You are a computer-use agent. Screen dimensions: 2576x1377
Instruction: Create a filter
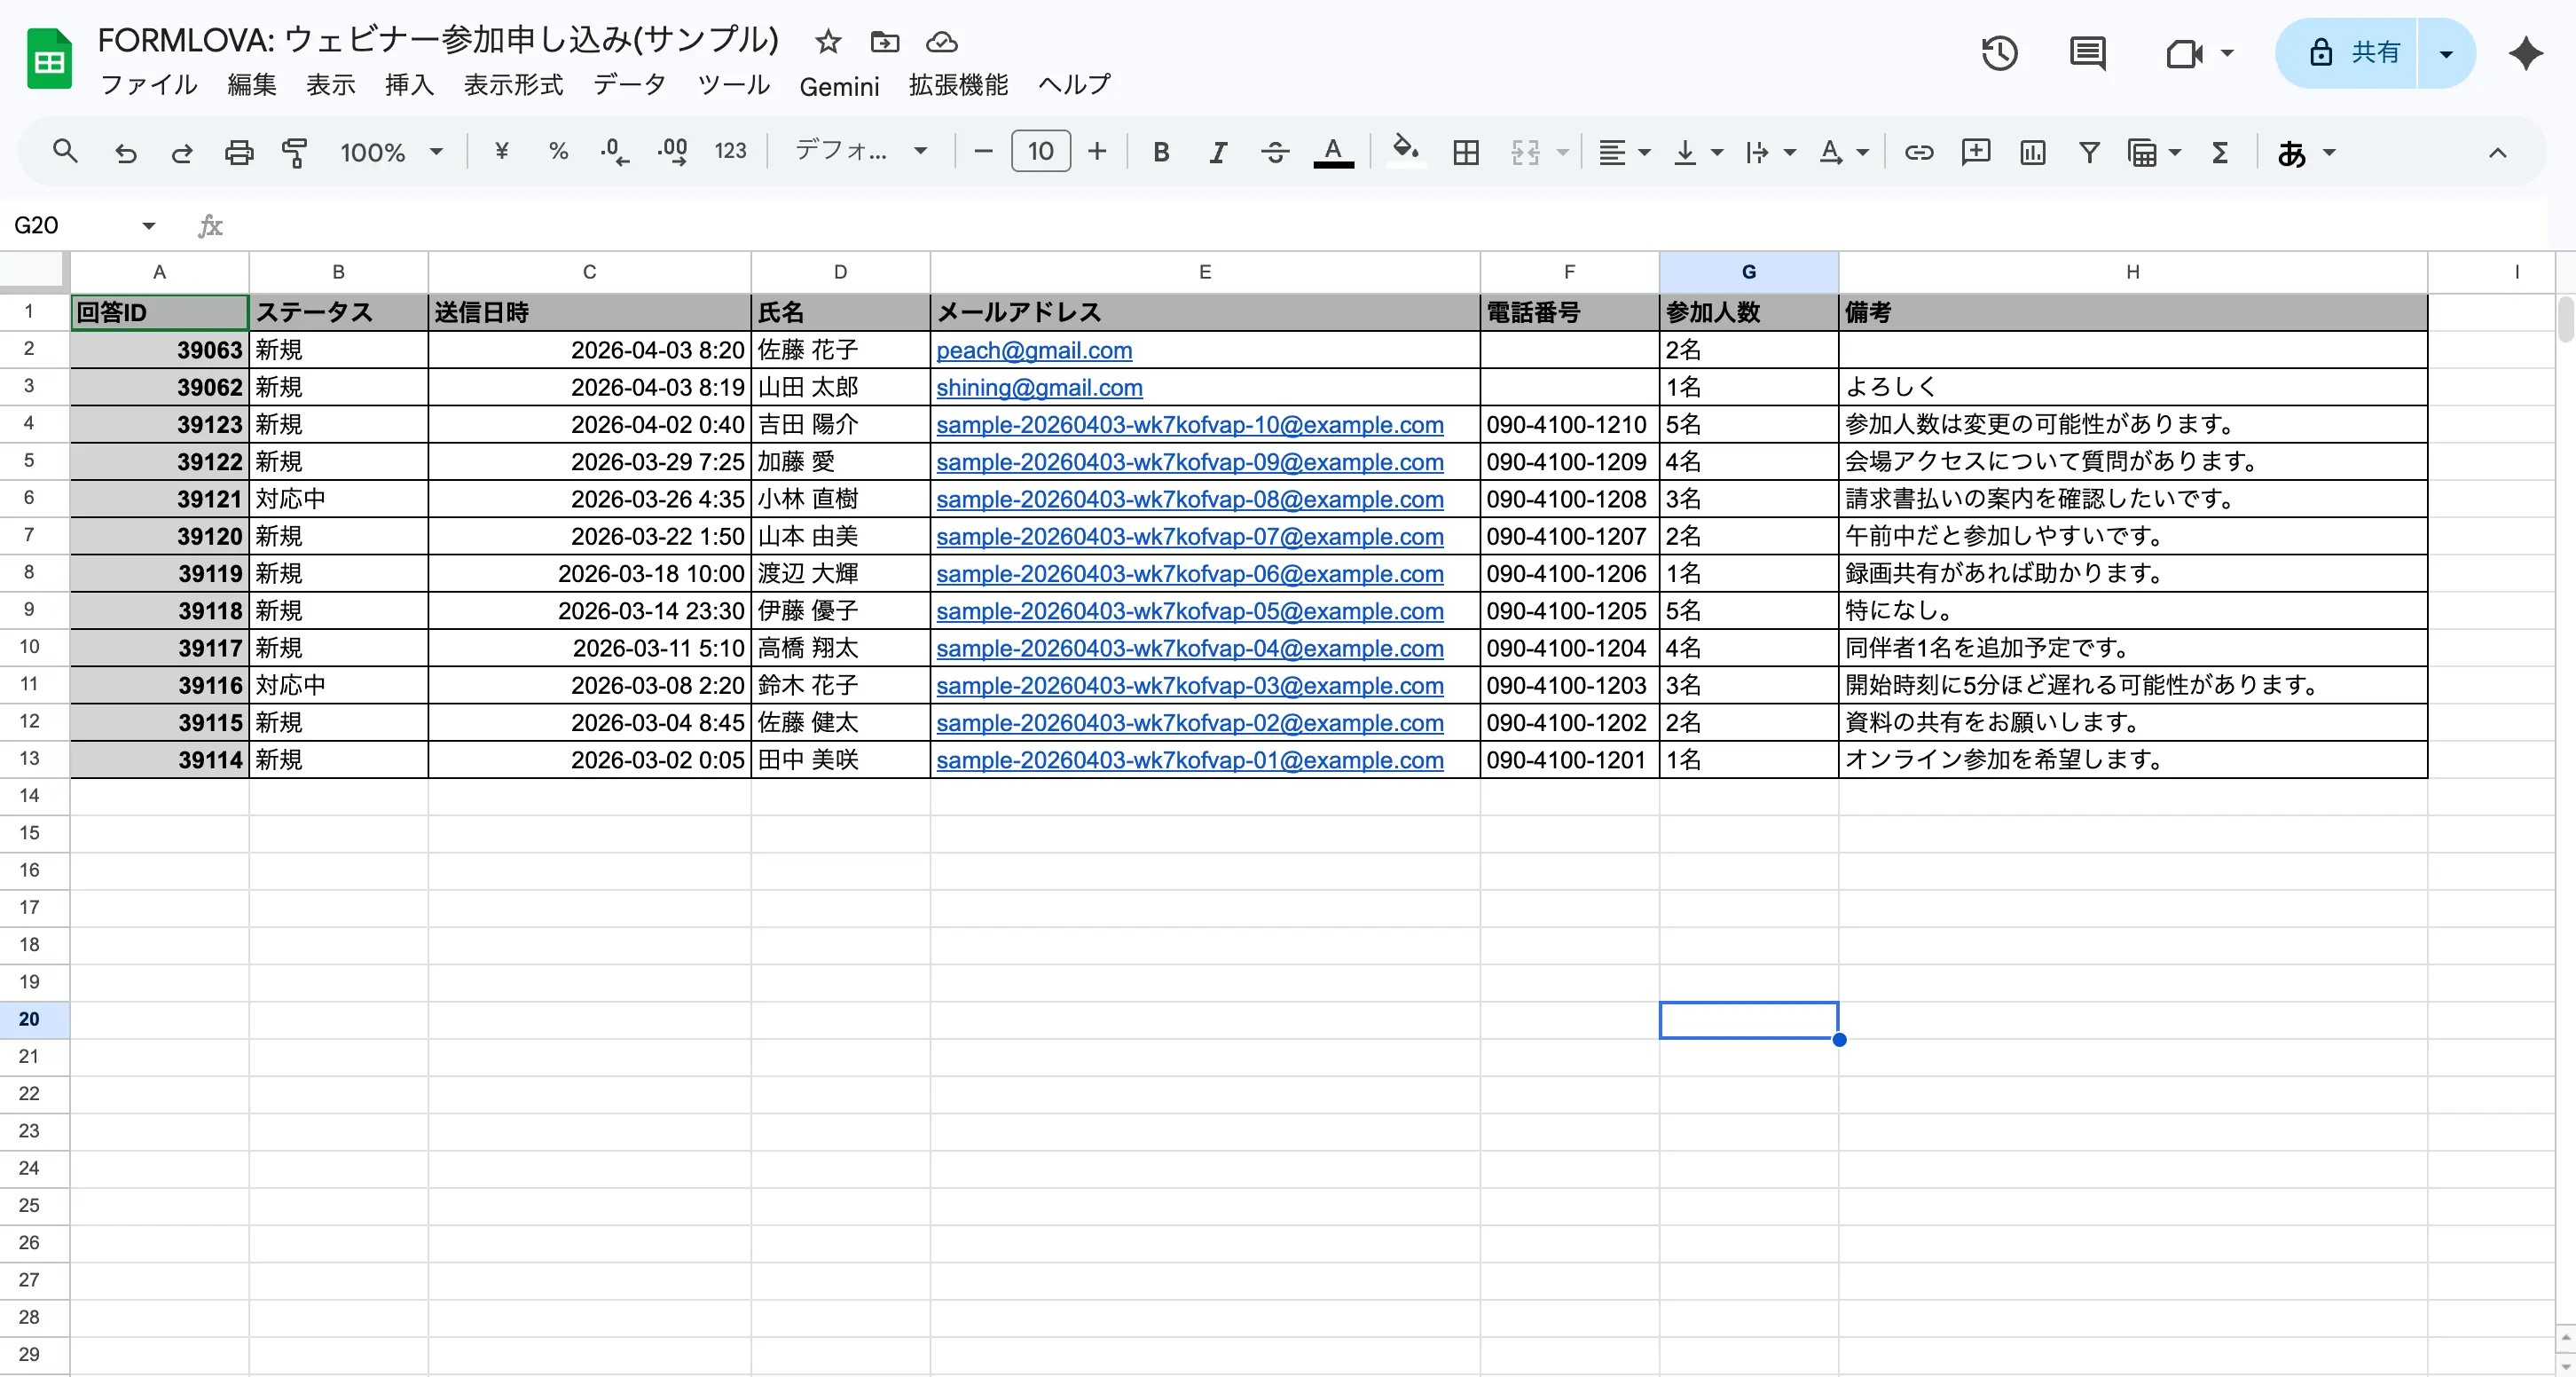pyautogui.click(x=2089, y=151)
